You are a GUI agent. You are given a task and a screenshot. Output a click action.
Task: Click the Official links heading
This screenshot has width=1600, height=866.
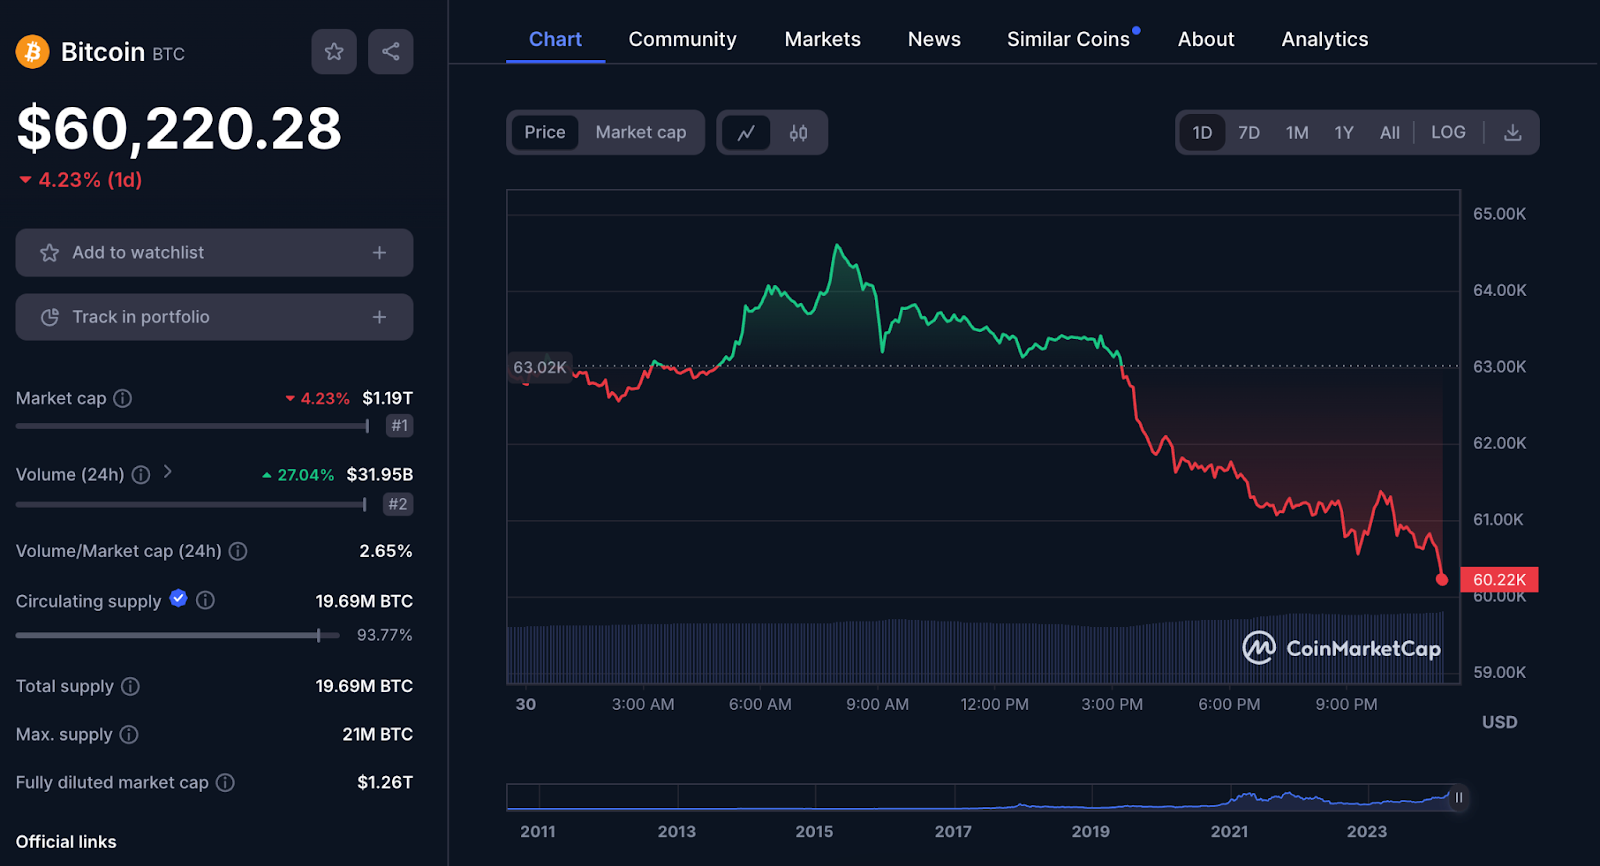click(66, 842)
